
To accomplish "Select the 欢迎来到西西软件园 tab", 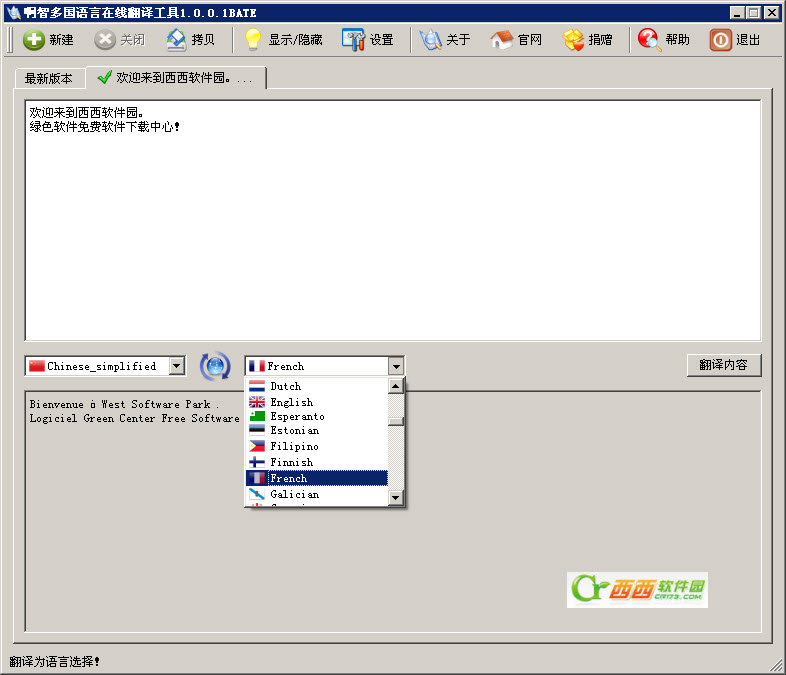I will 175,78.
